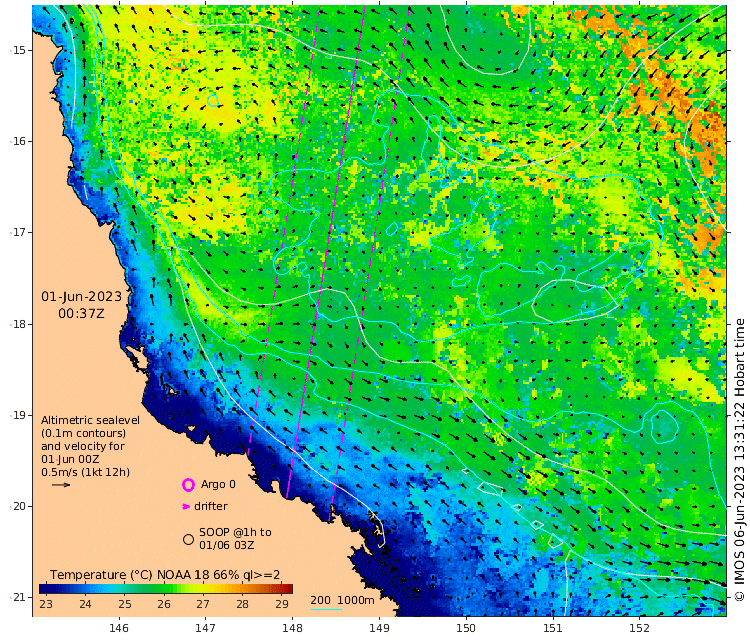This screenshot has width=750, height=640.
Task: Click the magenta drifter arrow symbol
Action: (x=187, y=506)
